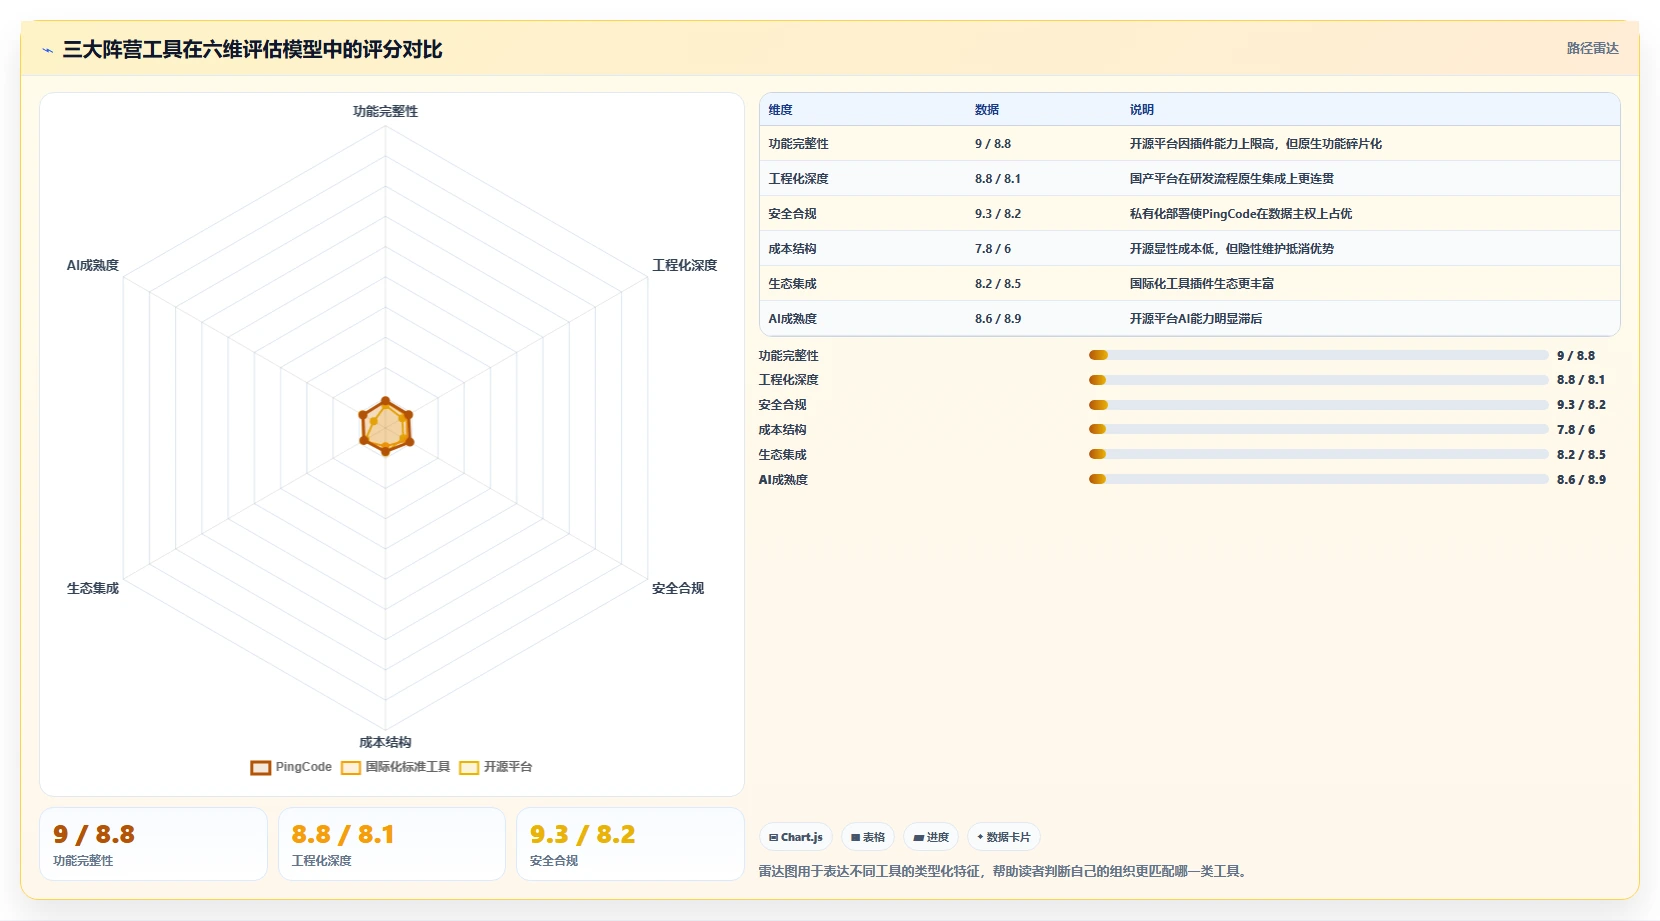Click the 安全合规 radar axis label
This screenshot has width=1660, height=921.
coord(678,588)
